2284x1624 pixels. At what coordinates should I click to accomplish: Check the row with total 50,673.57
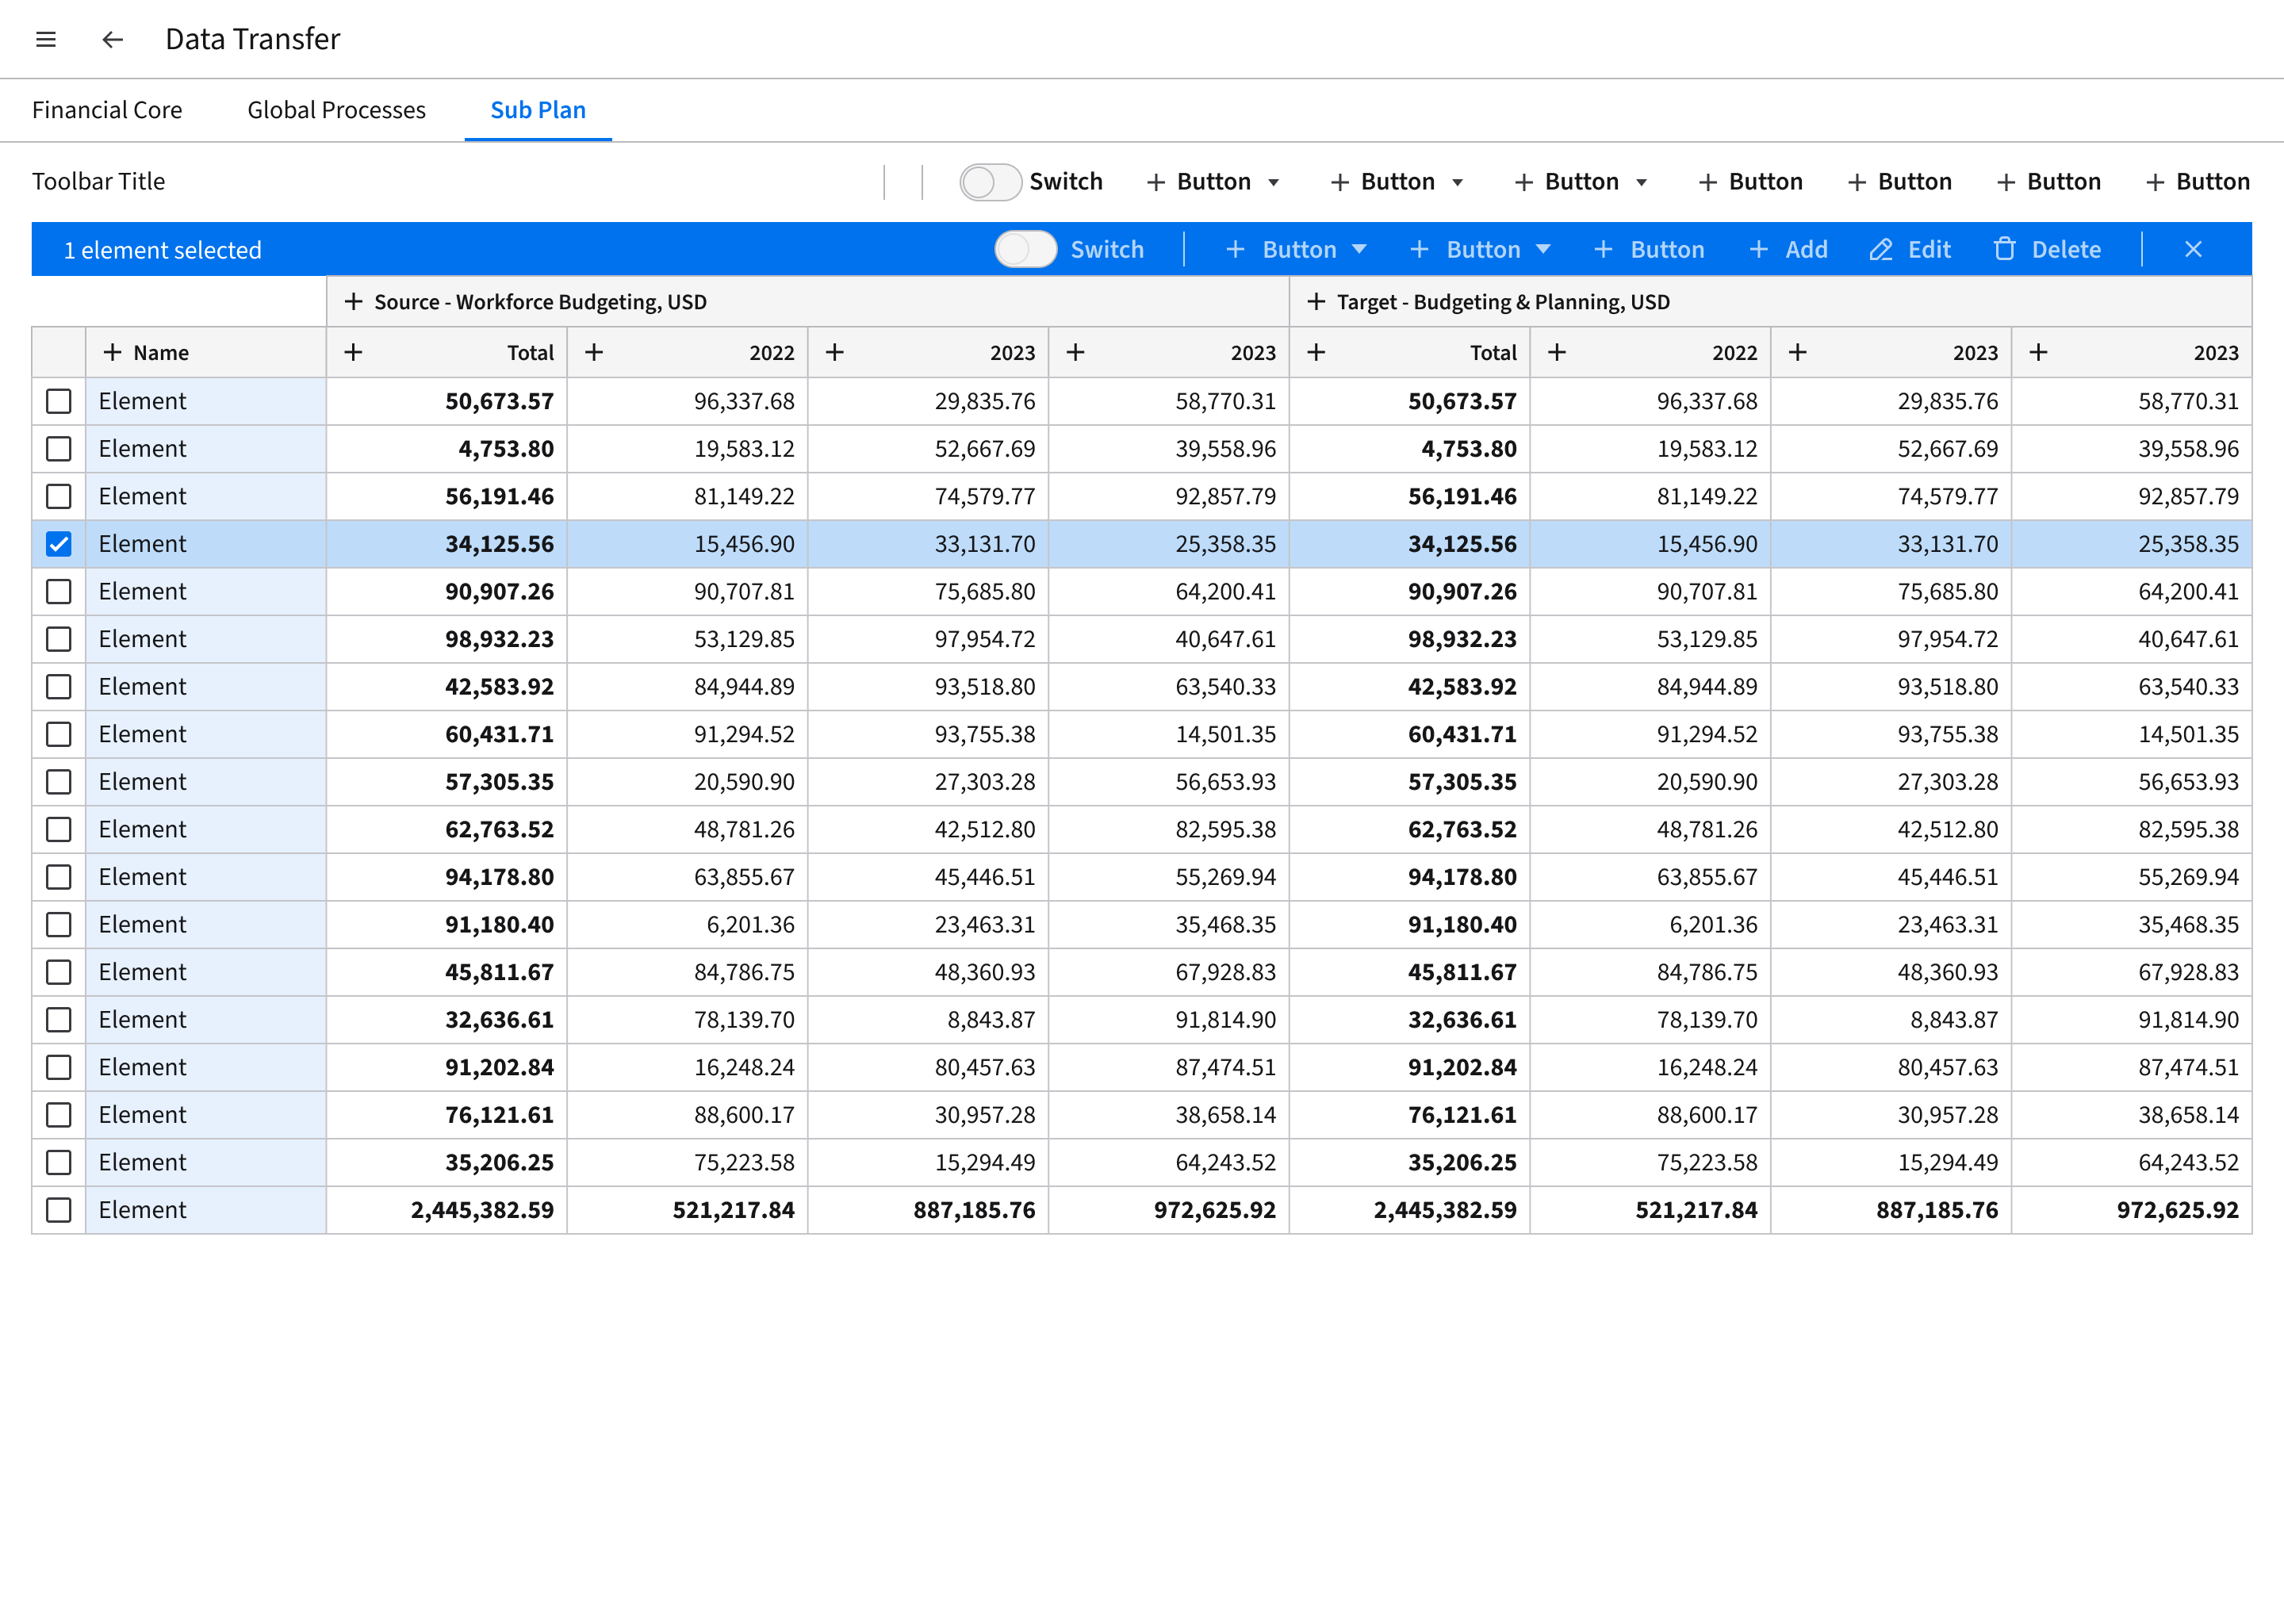(x=59, y=402)
